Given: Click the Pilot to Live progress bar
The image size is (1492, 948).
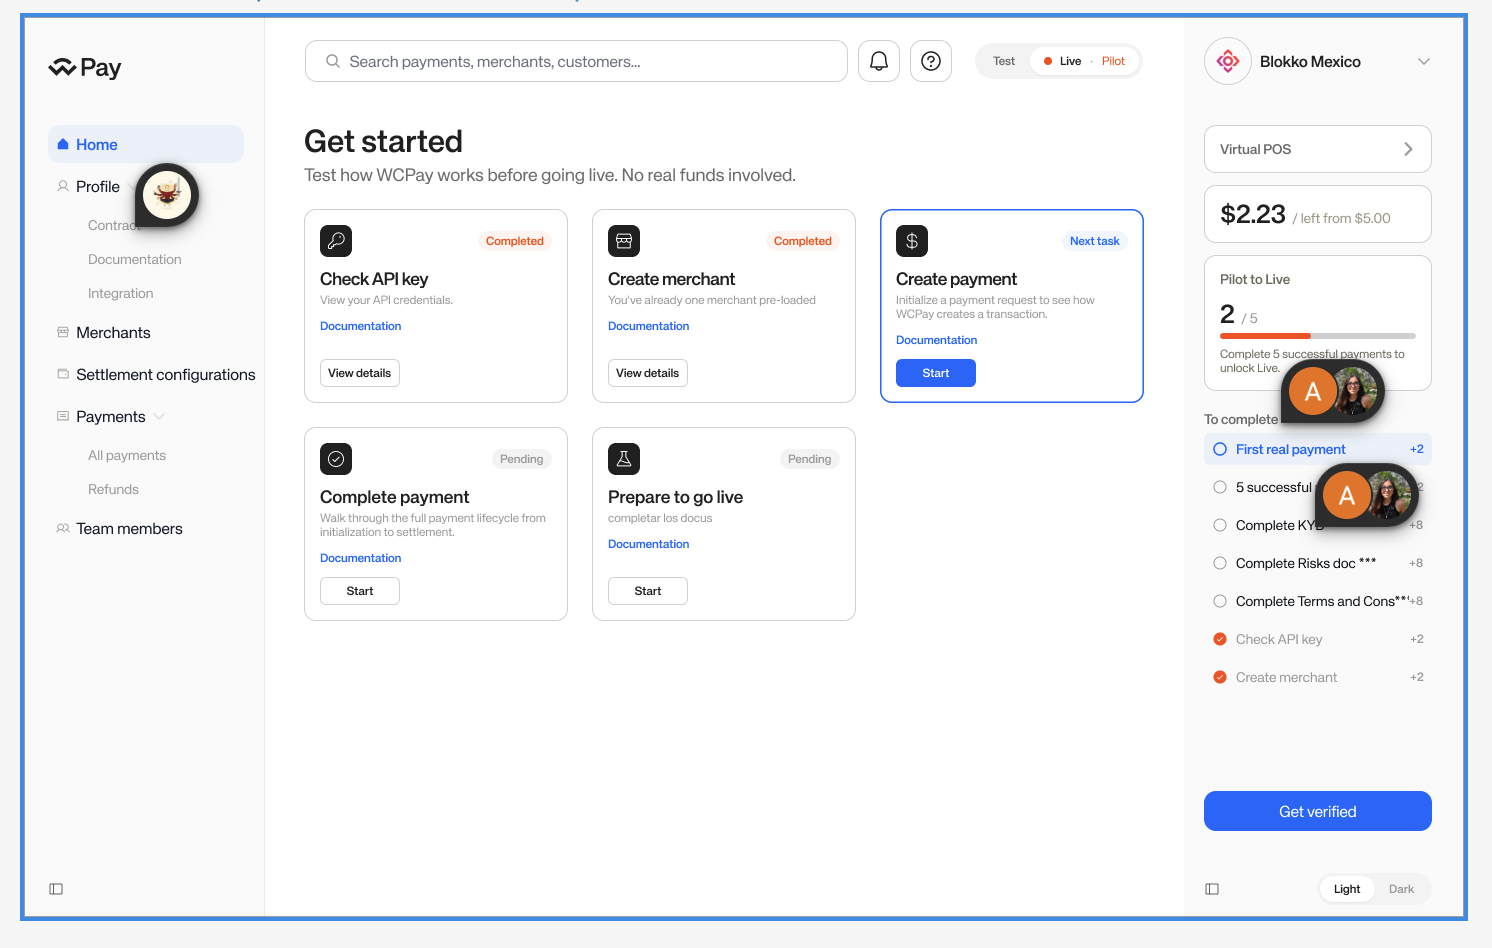Looking at the screenshot, I should coord(1318,336).
